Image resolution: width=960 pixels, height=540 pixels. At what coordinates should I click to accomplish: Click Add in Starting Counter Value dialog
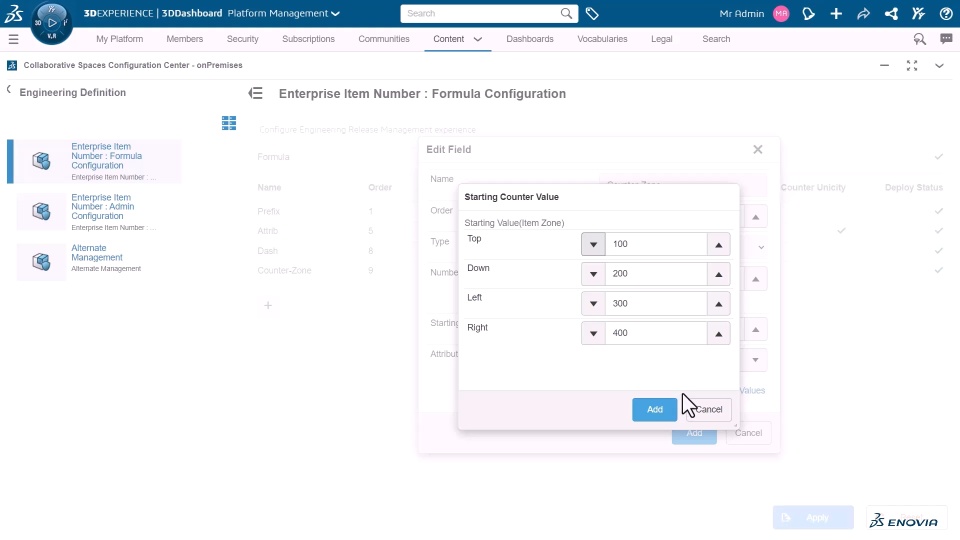coord(654,410)
